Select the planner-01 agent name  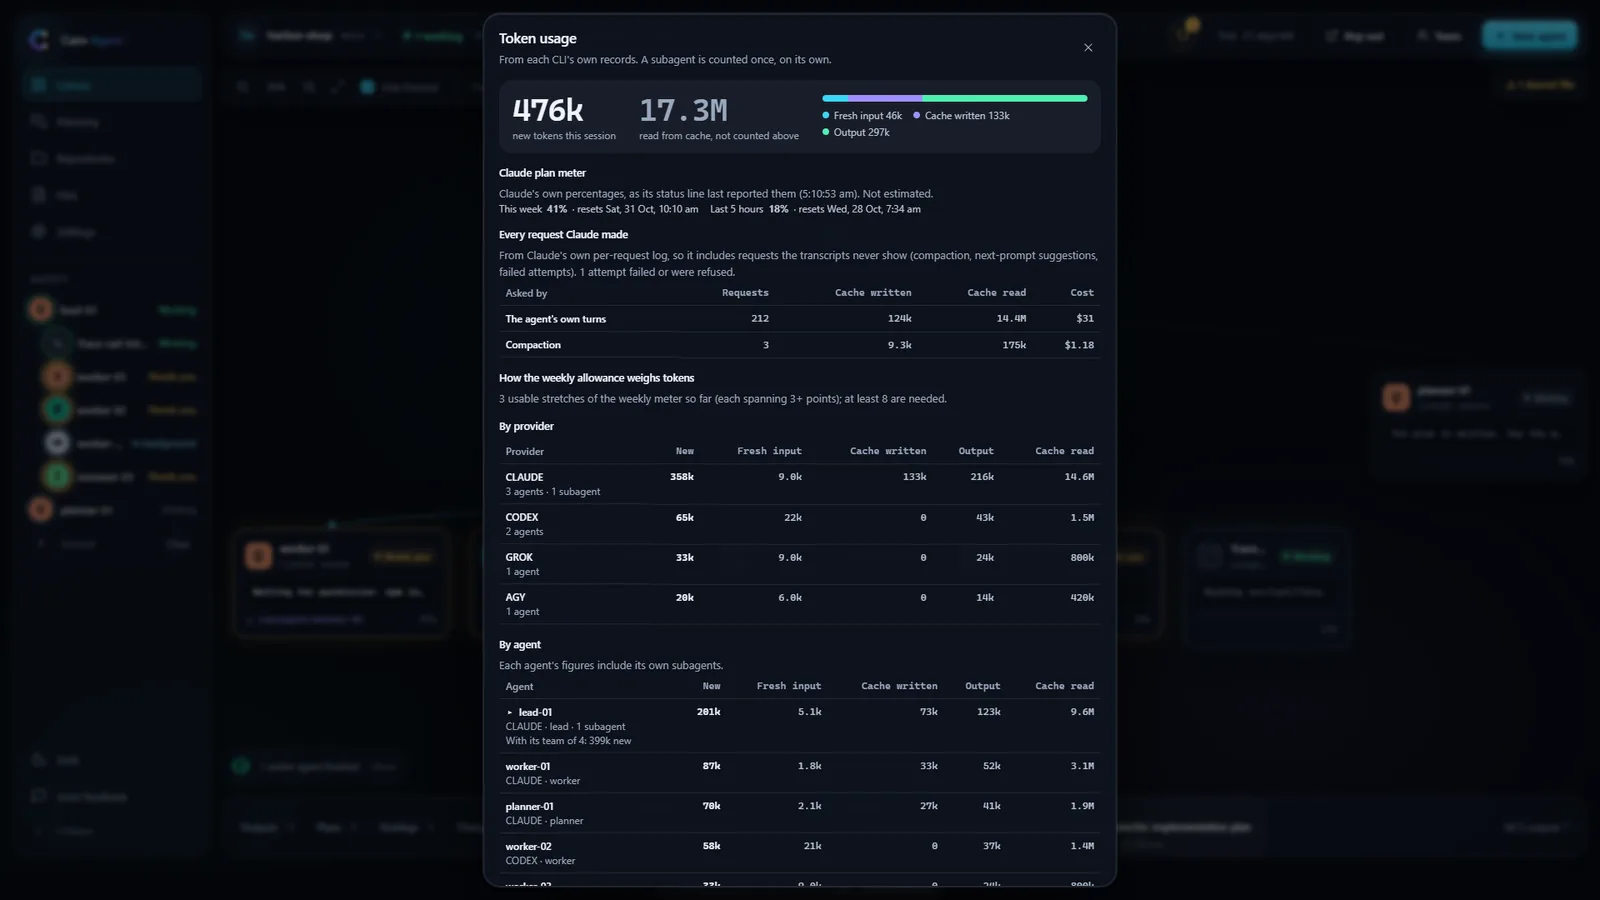[x=529, y=807]
